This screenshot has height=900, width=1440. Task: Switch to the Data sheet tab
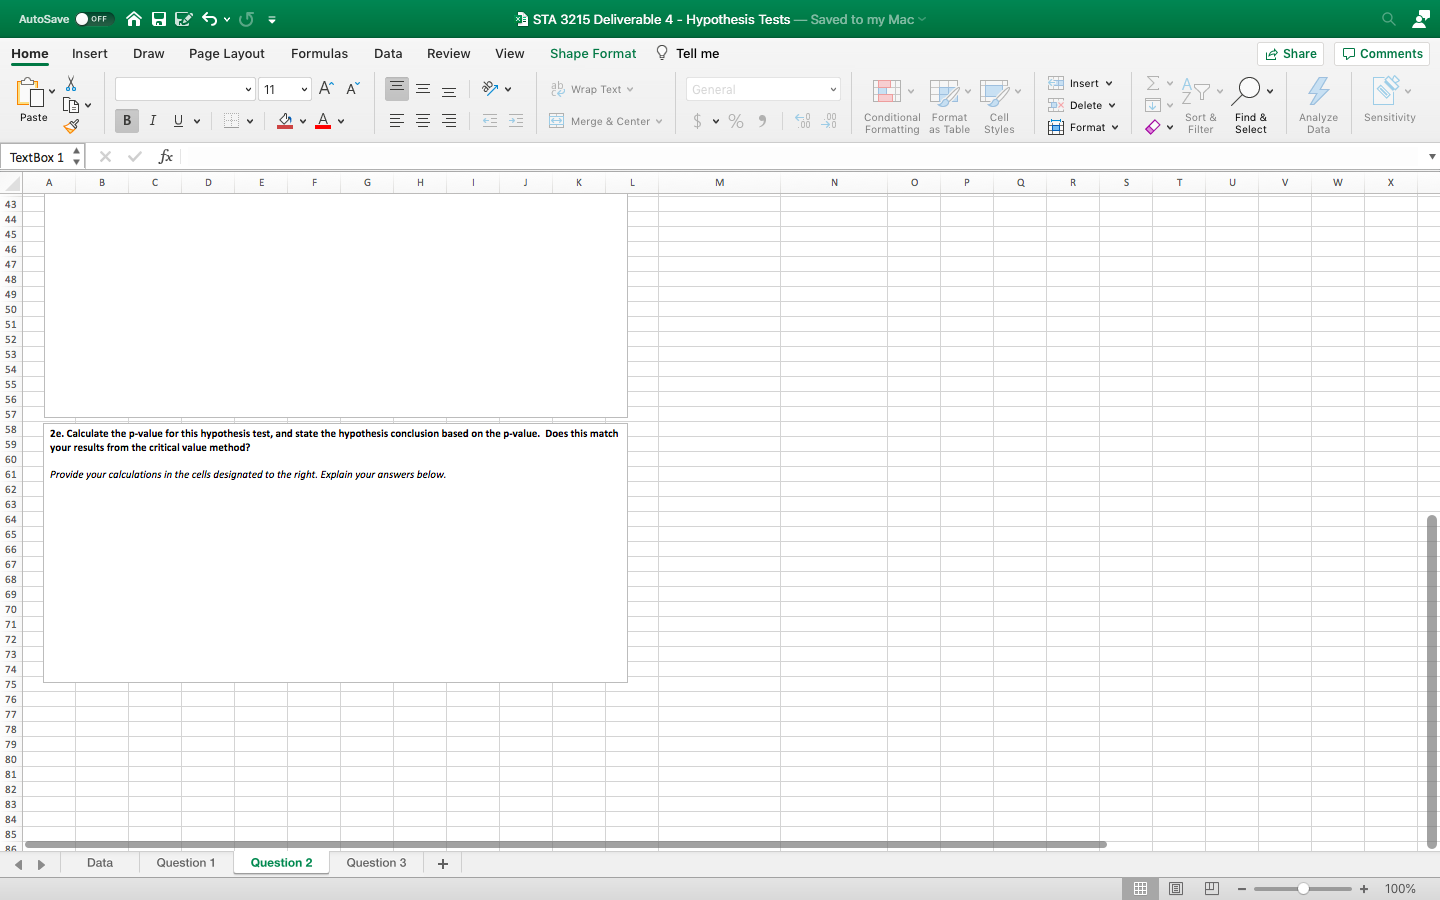tap(100, 862)
